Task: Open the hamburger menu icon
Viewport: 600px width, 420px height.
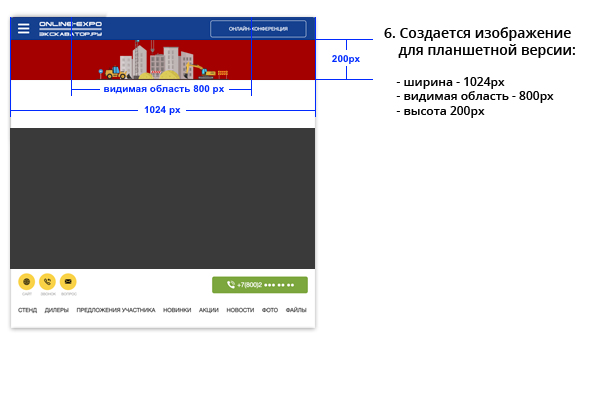Action: tap(23, 28)
